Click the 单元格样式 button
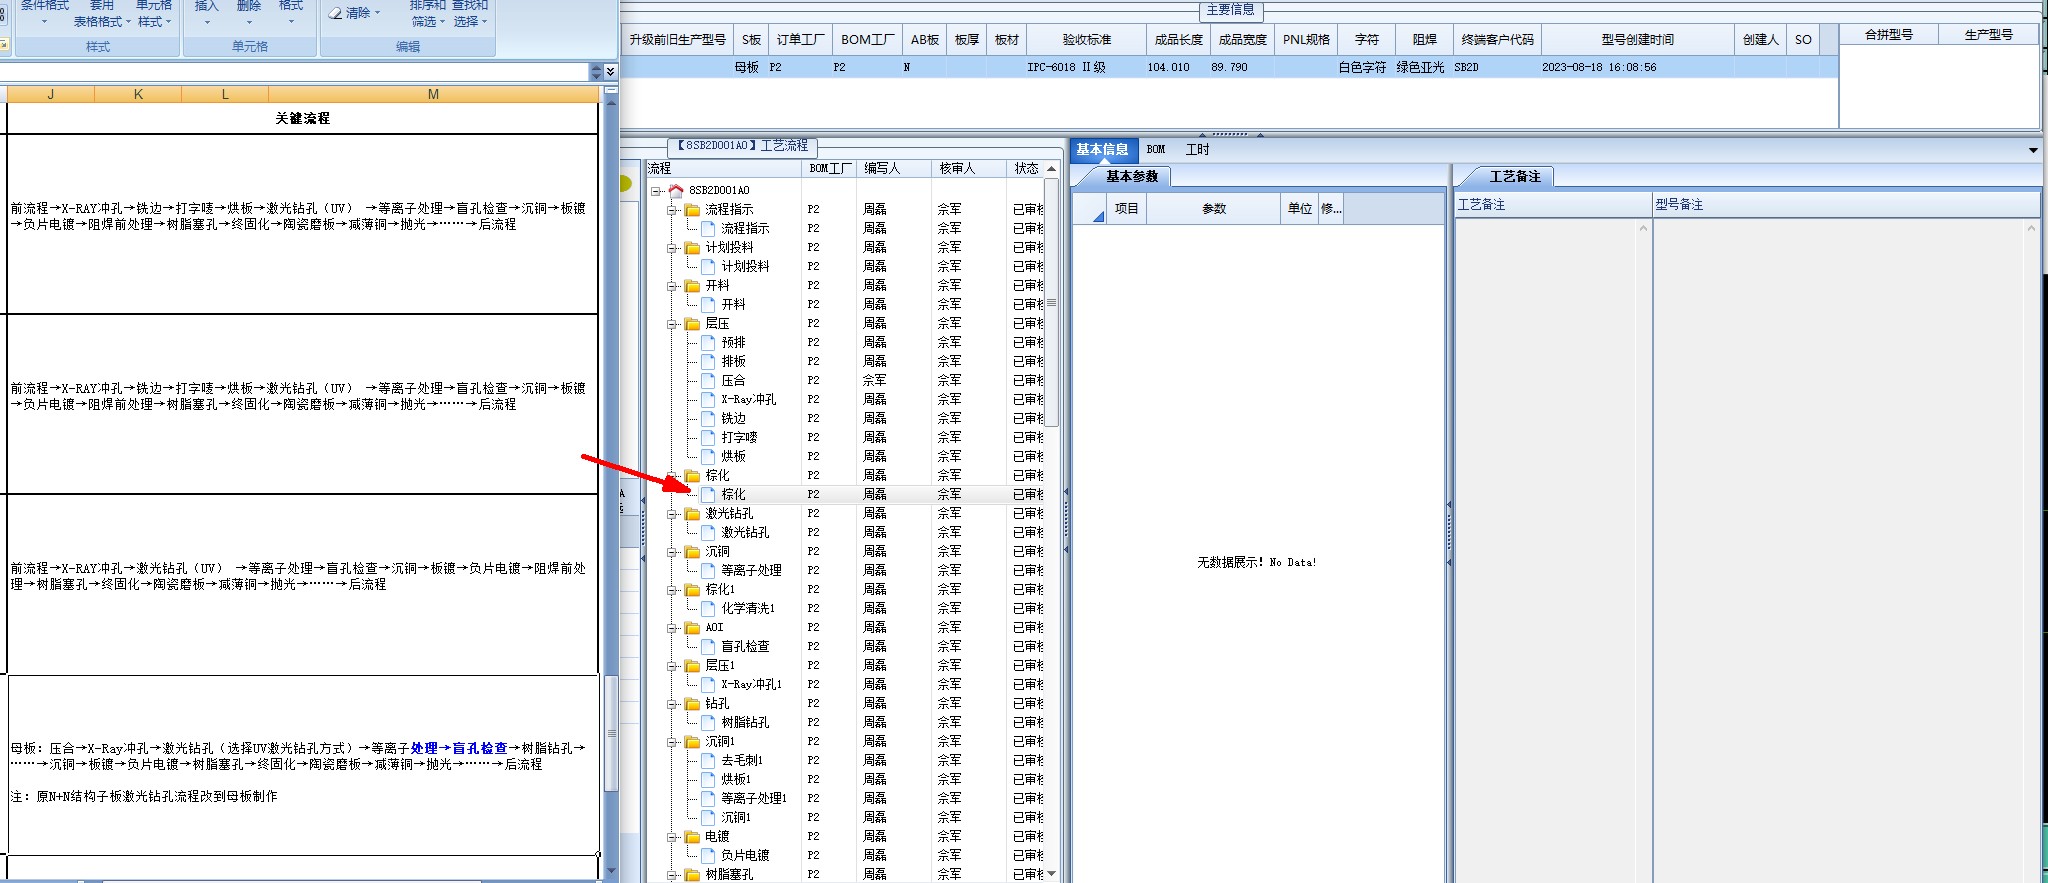Screen dimensions: 2048x883 [154, 13]
